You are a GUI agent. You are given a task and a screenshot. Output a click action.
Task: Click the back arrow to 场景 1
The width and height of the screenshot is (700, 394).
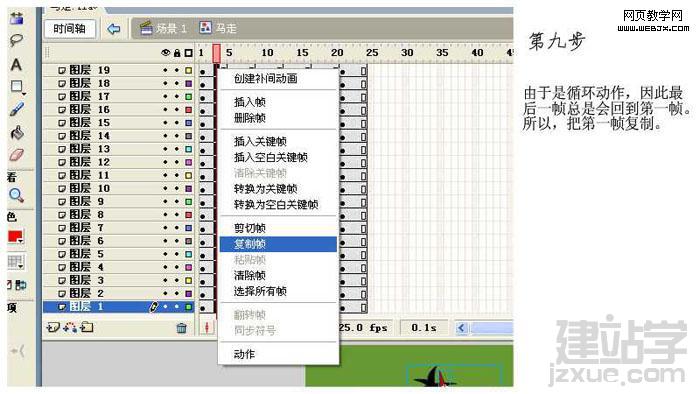(x=114, y=29)
